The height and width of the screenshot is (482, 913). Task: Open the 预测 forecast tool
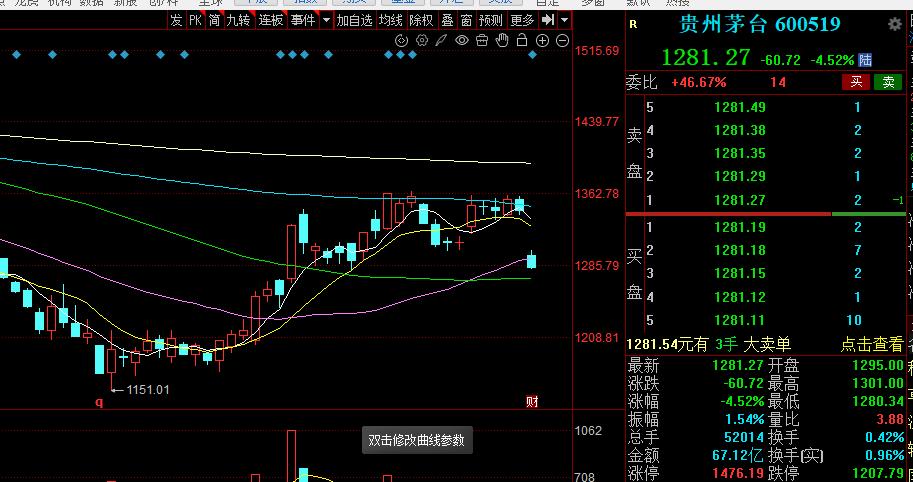[490, 20]
